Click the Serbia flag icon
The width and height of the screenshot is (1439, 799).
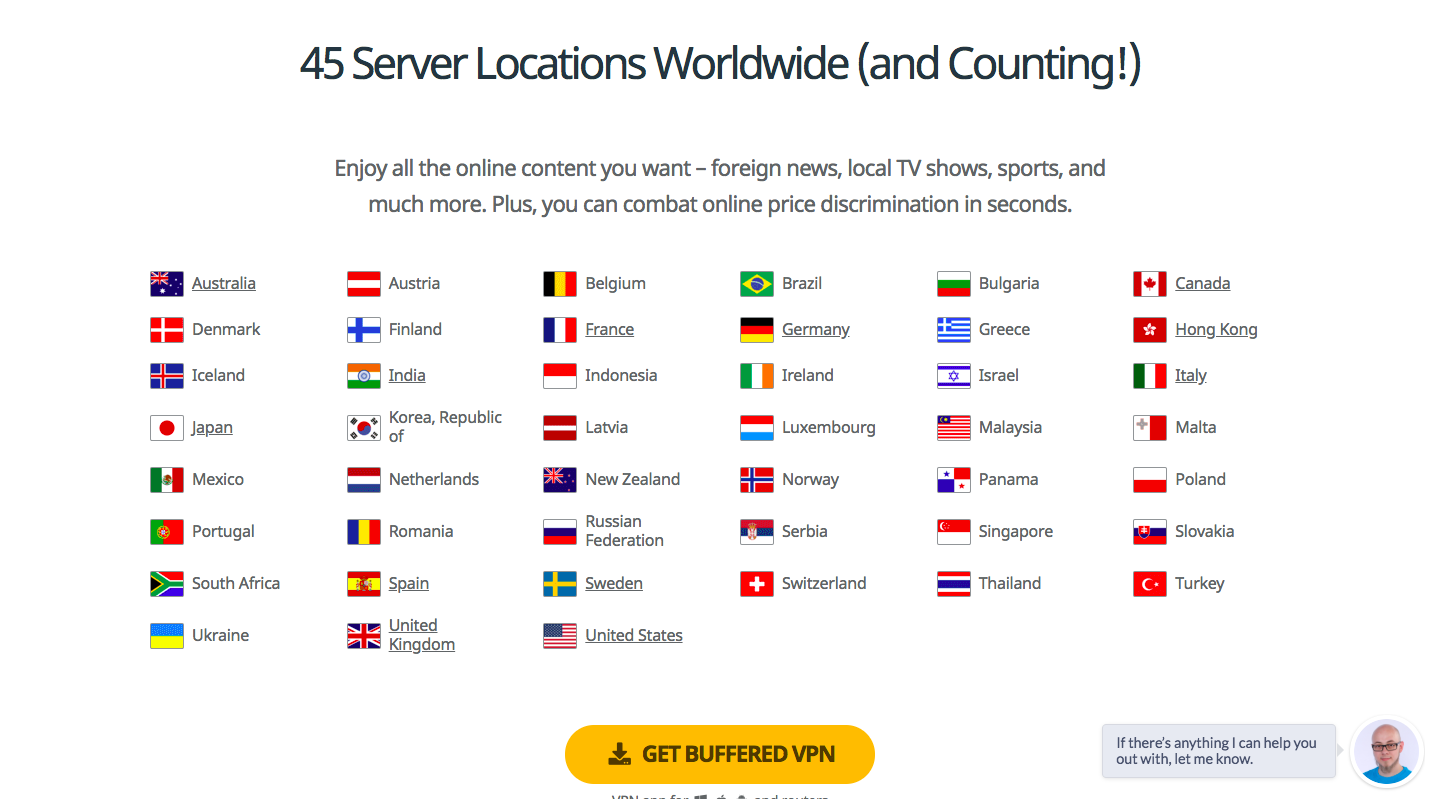[757, 532]
